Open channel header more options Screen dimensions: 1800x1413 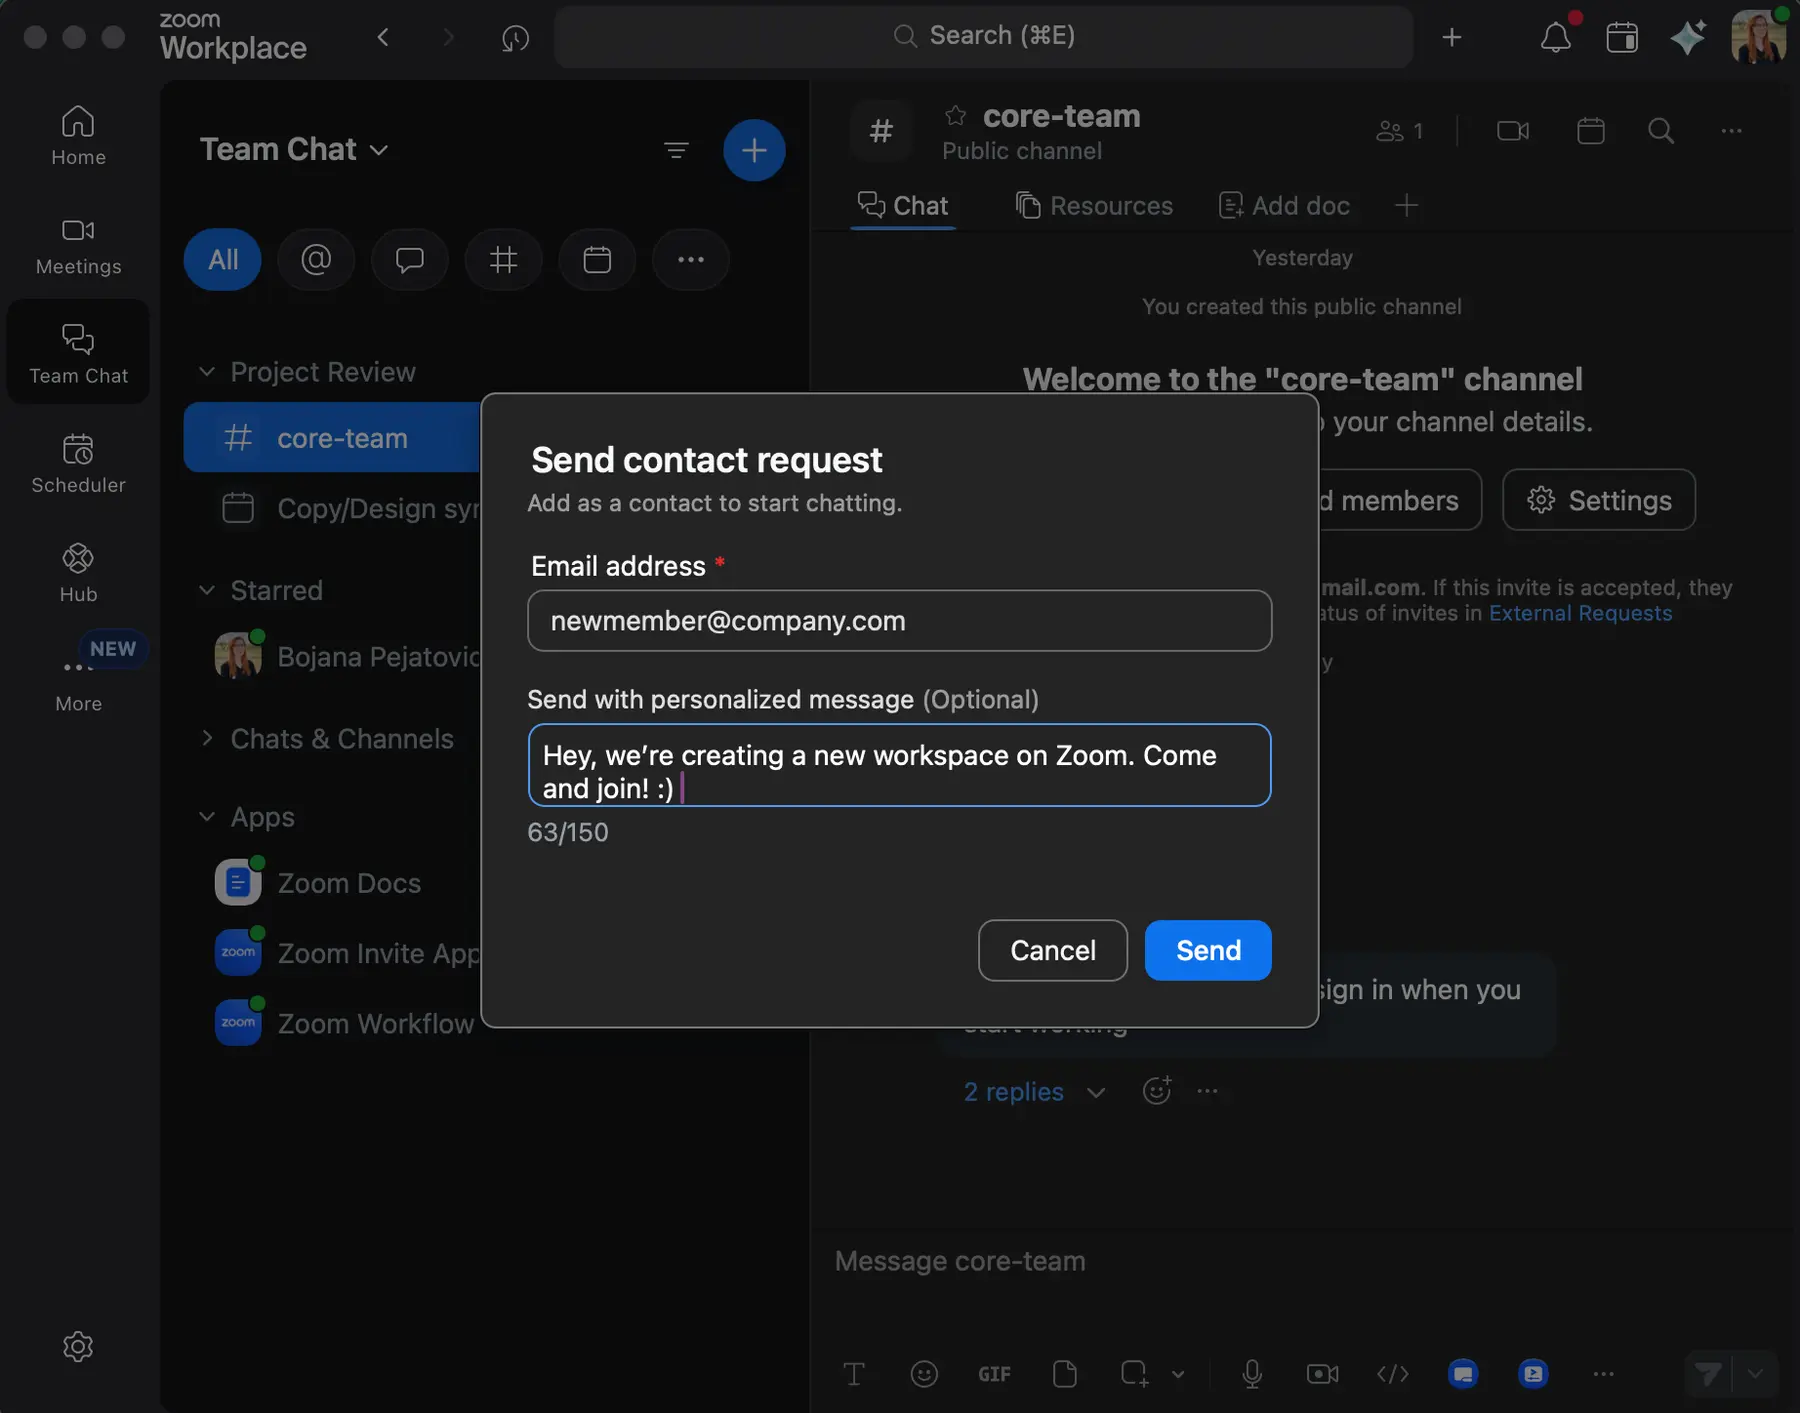[1731, 131]
